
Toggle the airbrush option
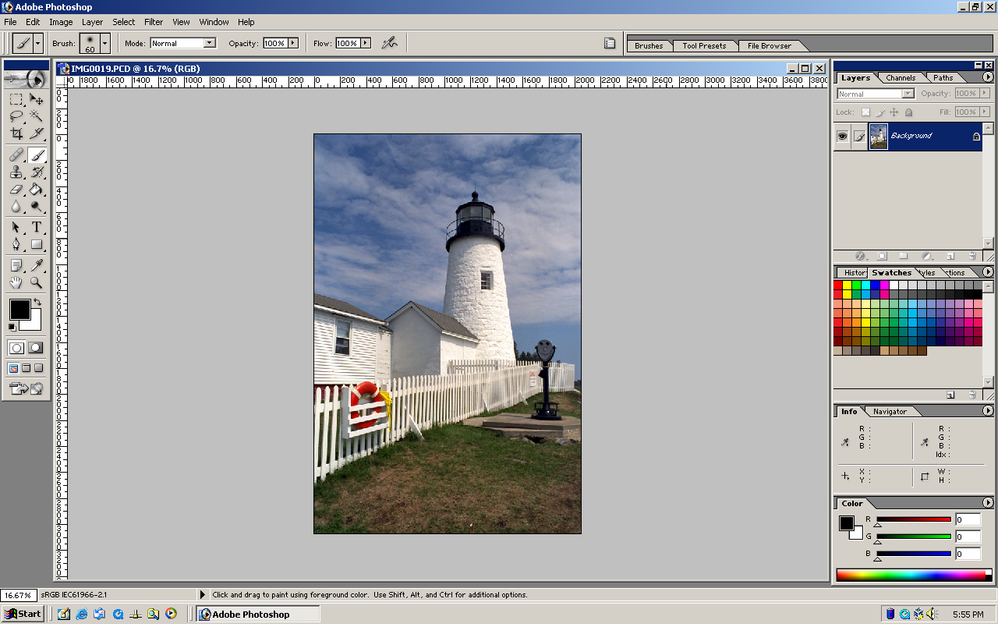(390, 43)
